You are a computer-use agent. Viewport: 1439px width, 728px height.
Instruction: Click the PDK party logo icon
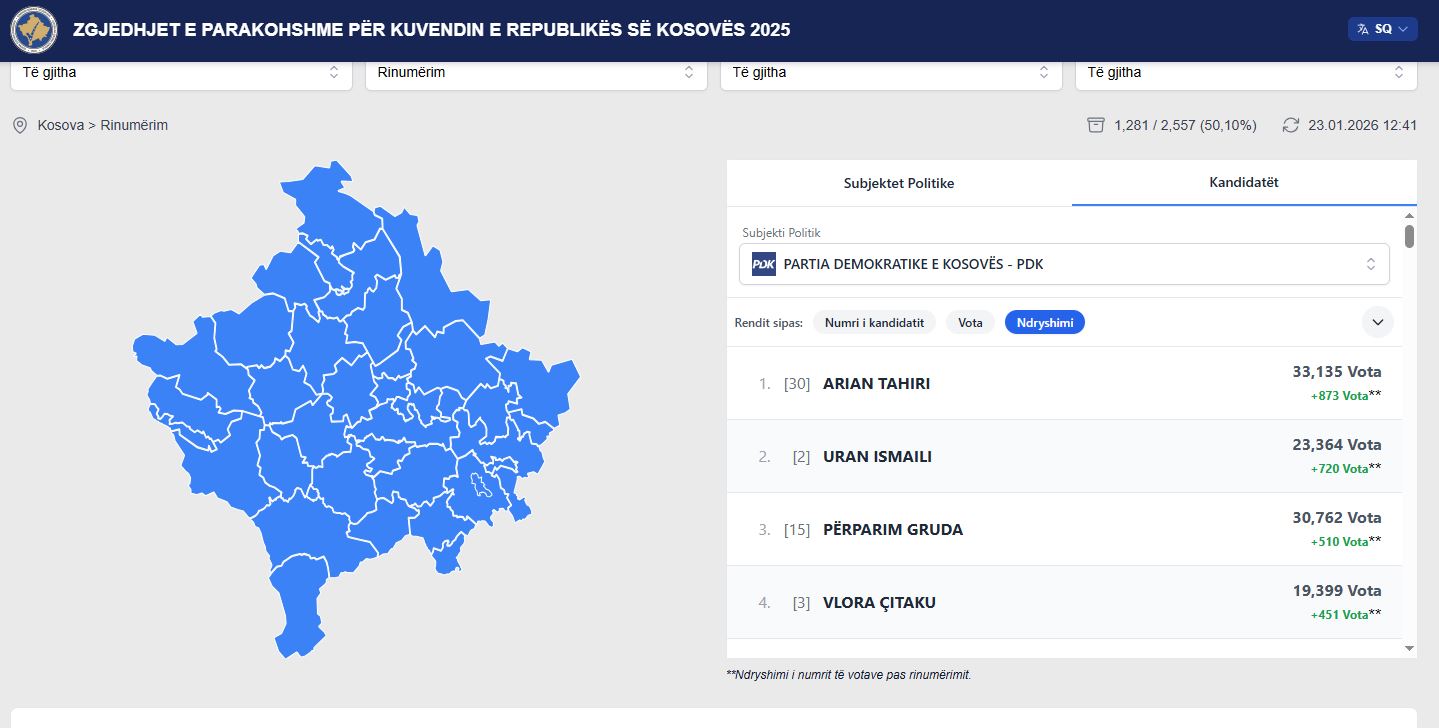pos(764,265)
